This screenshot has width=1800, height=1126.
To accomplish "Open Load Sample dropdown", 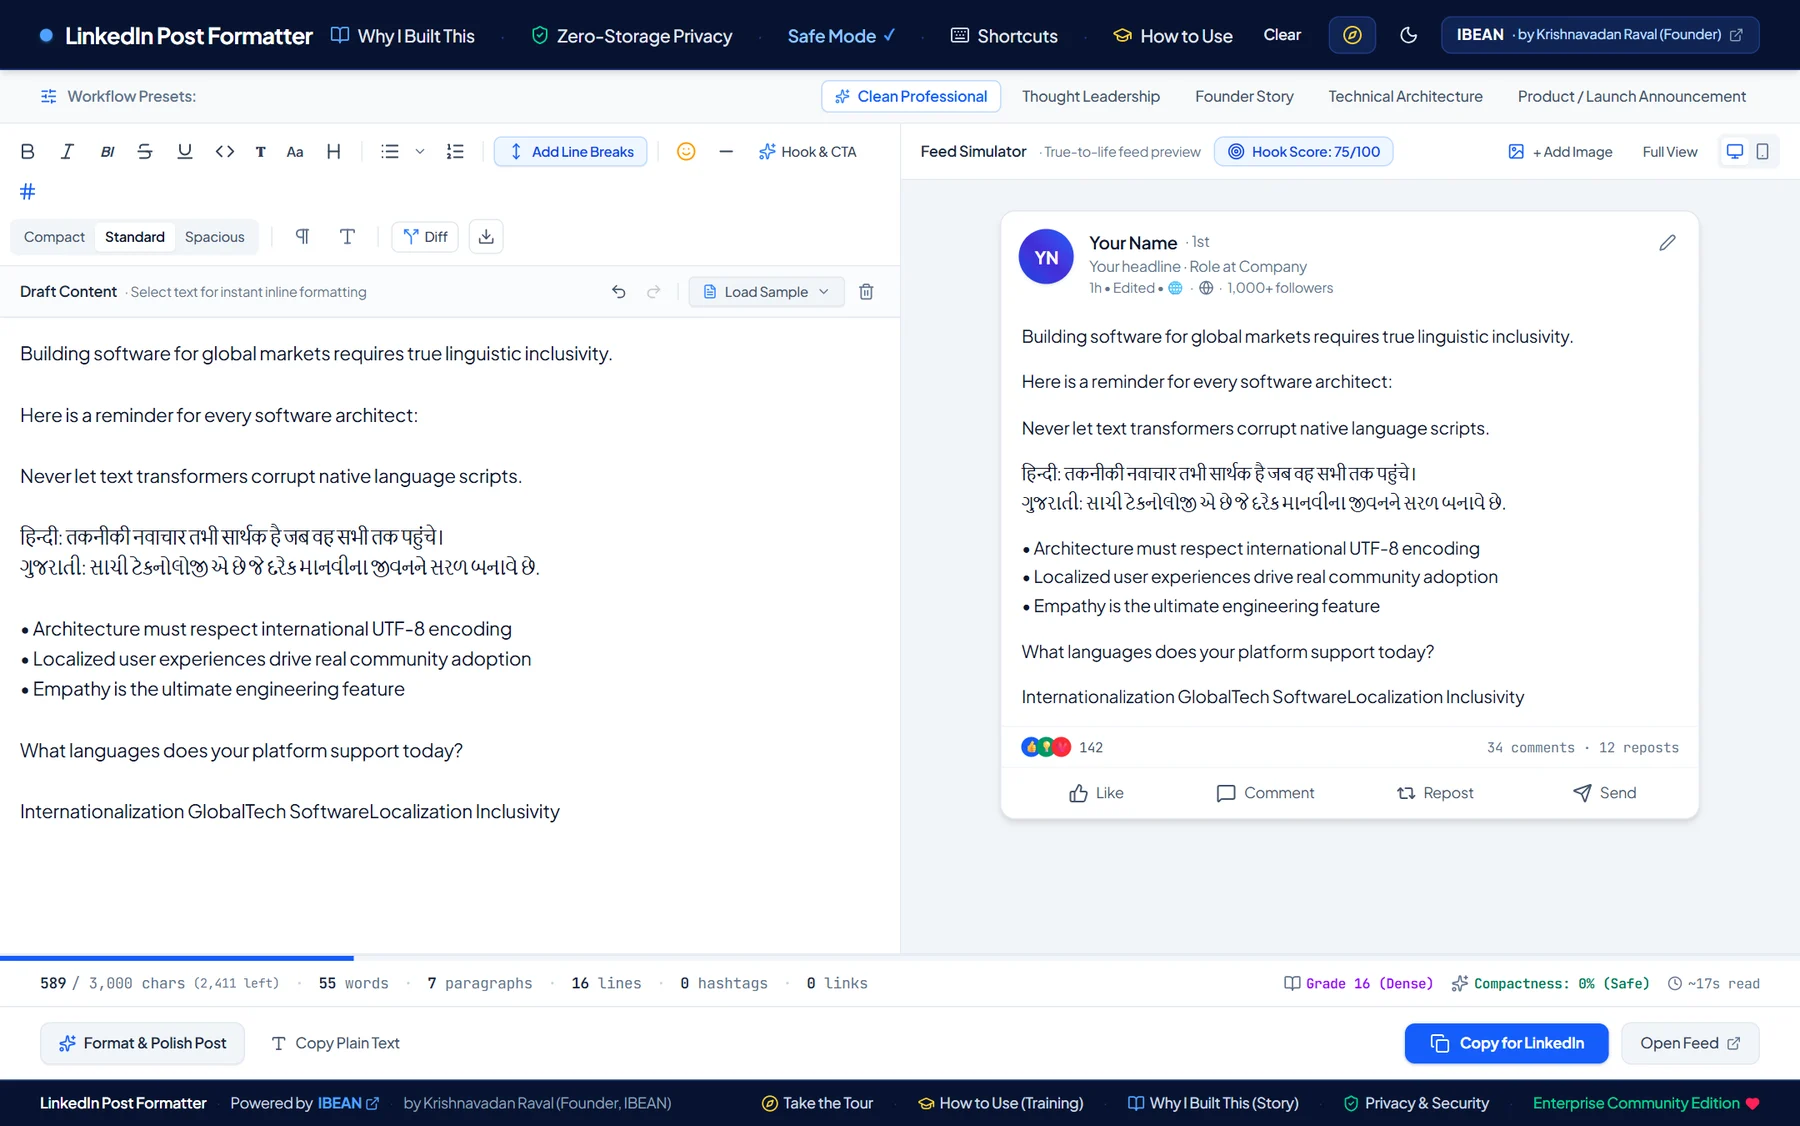I will click(x=766, y=292).
